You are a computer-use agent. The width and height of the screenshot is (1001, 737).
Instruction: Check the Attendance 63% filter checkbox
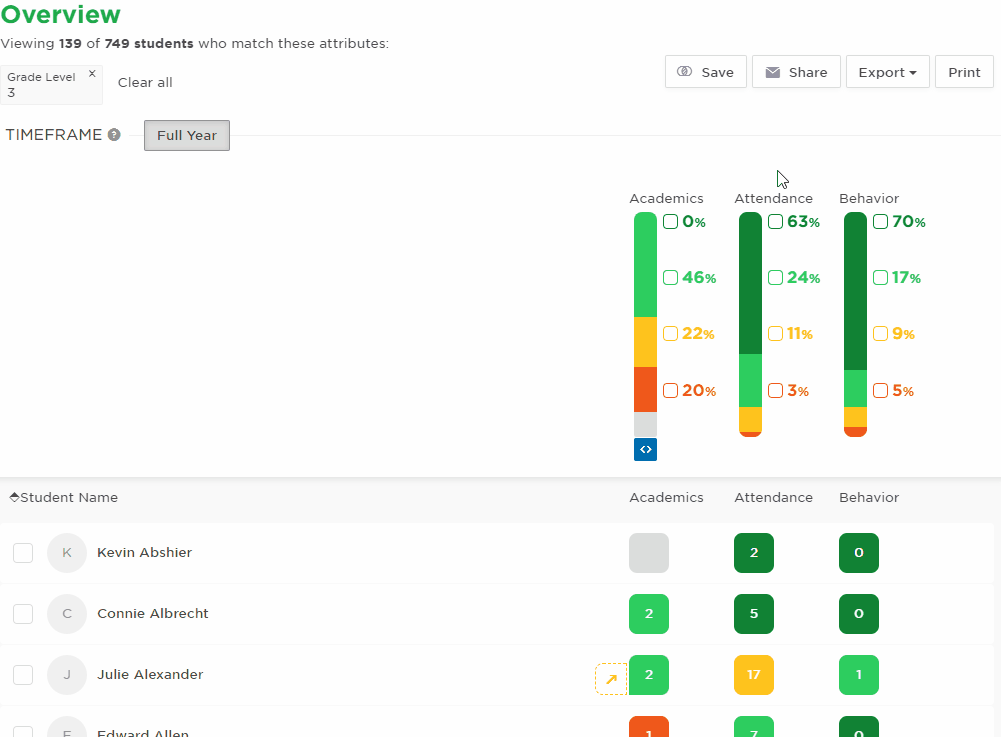coord(775,222)
